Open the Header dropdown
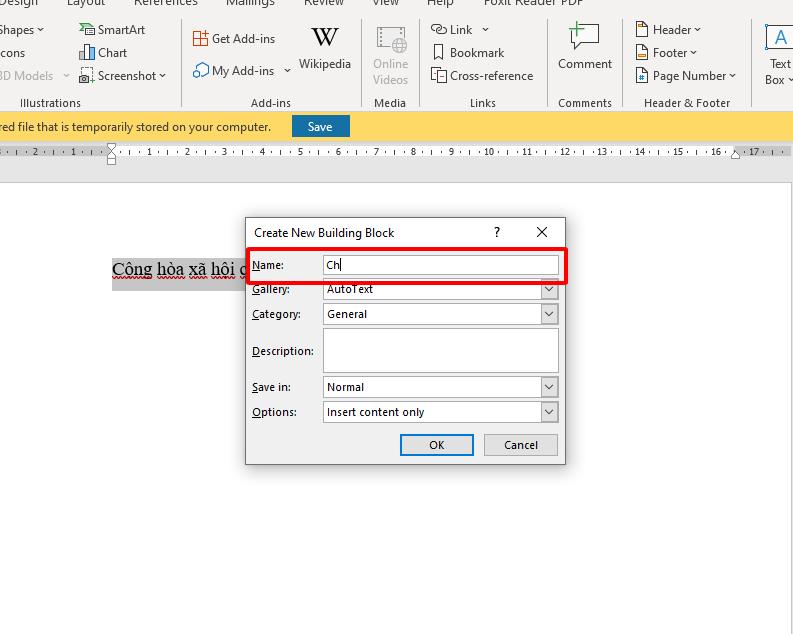The image size is (793, 634). pyautogui.click(x=668, y=30)
